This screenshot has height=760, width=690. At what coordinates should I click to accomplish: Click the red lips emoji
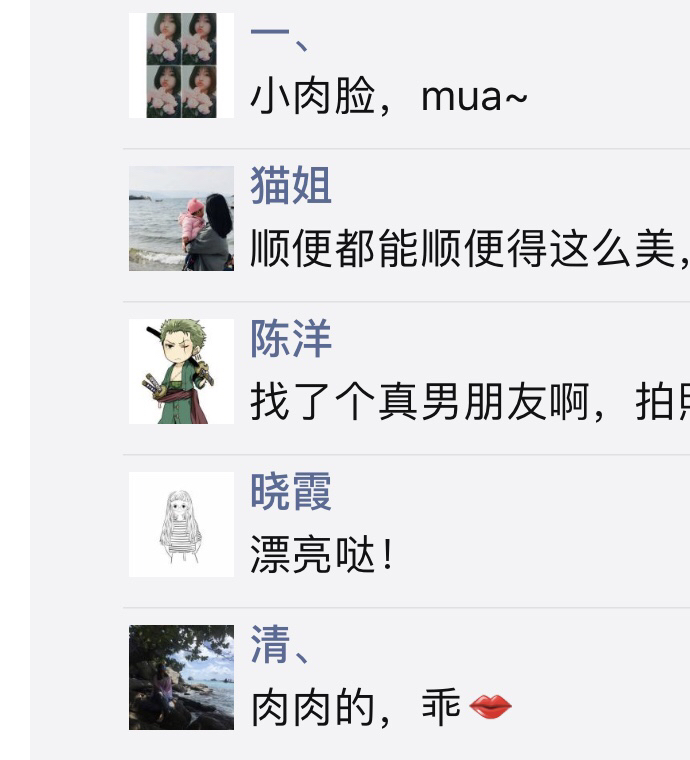pos(490,707)
